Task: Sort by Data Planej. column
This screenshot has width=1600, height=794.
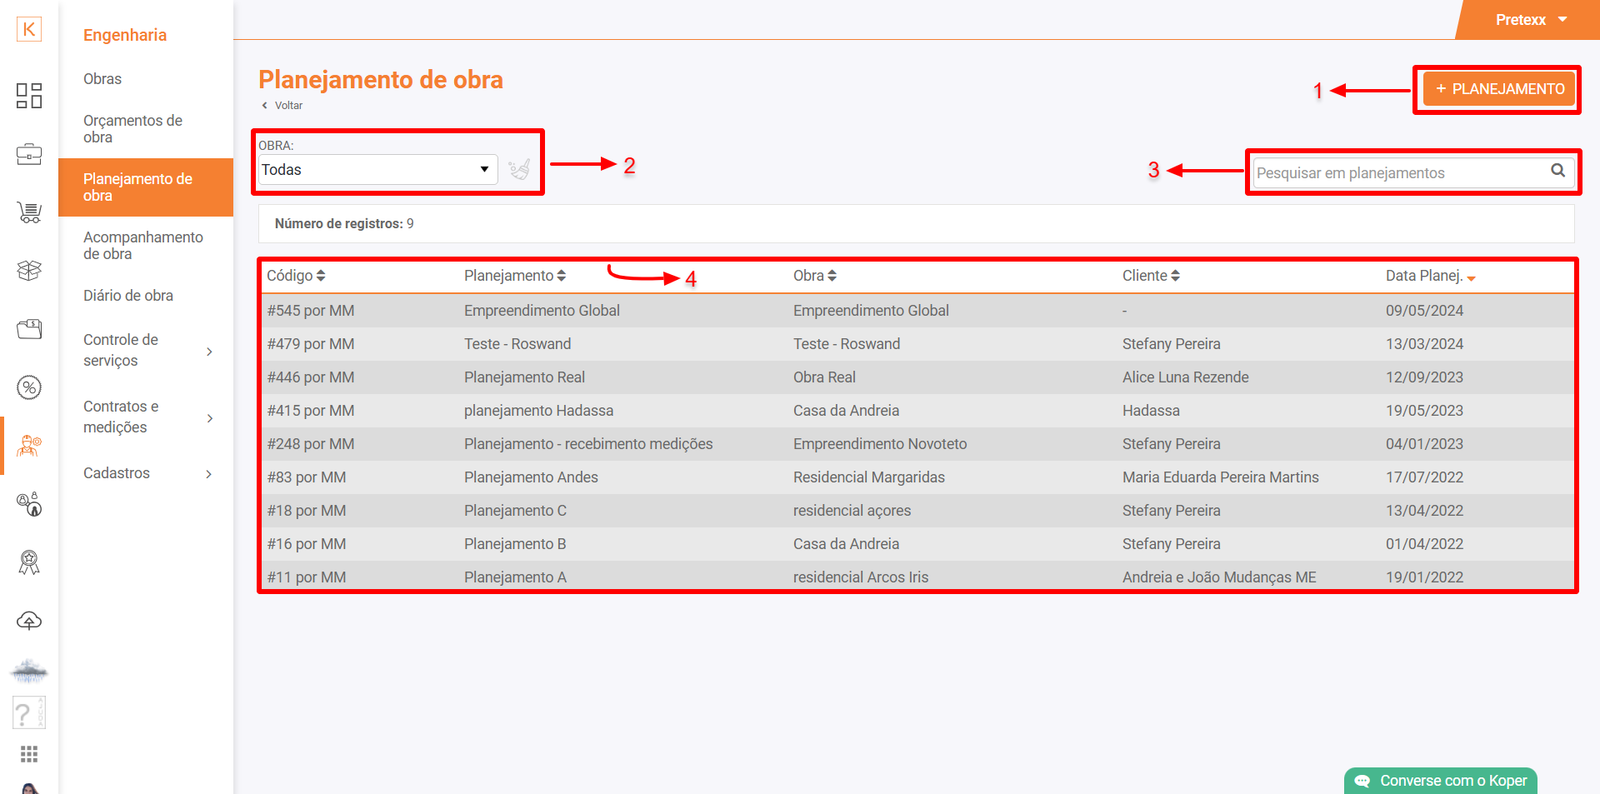Action: [1430, 276]
